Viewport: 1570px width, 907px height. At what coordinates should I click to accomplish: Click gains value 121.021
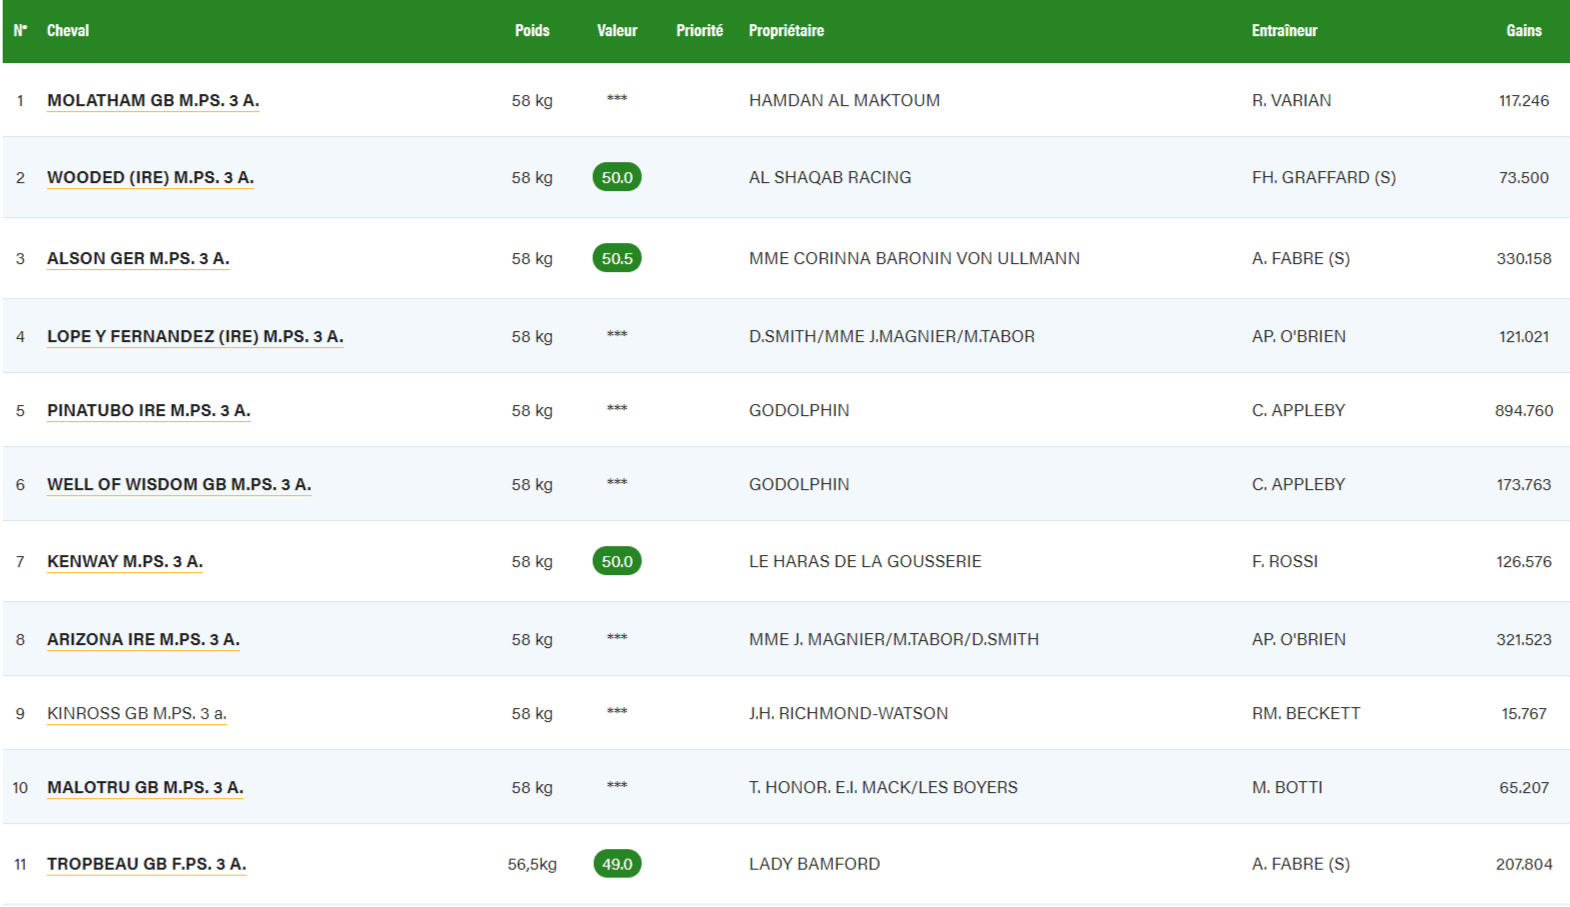(1524, 337)
